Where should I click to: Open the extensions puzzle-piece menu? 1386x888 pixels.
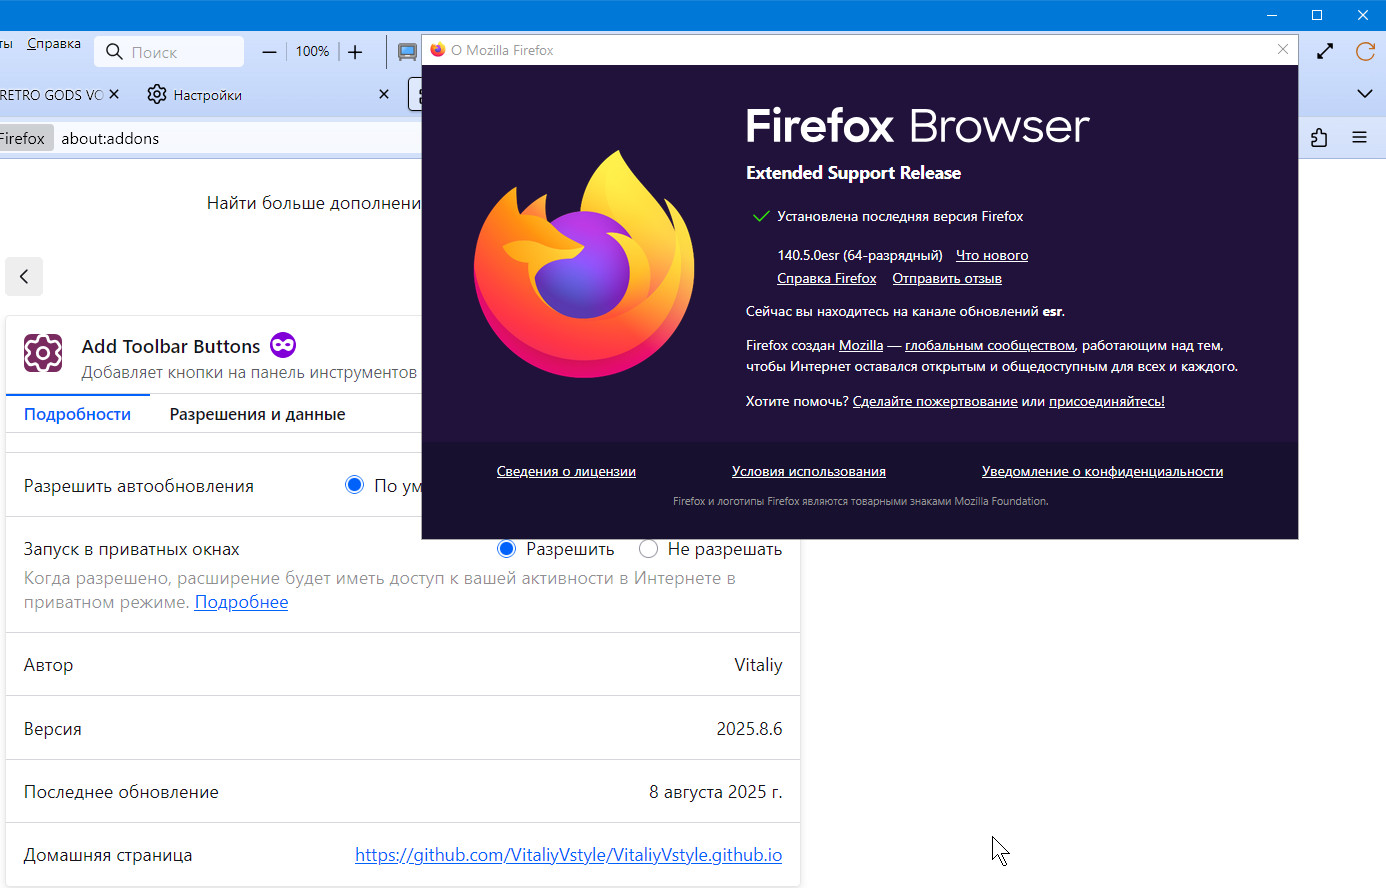coord(1319,138)
